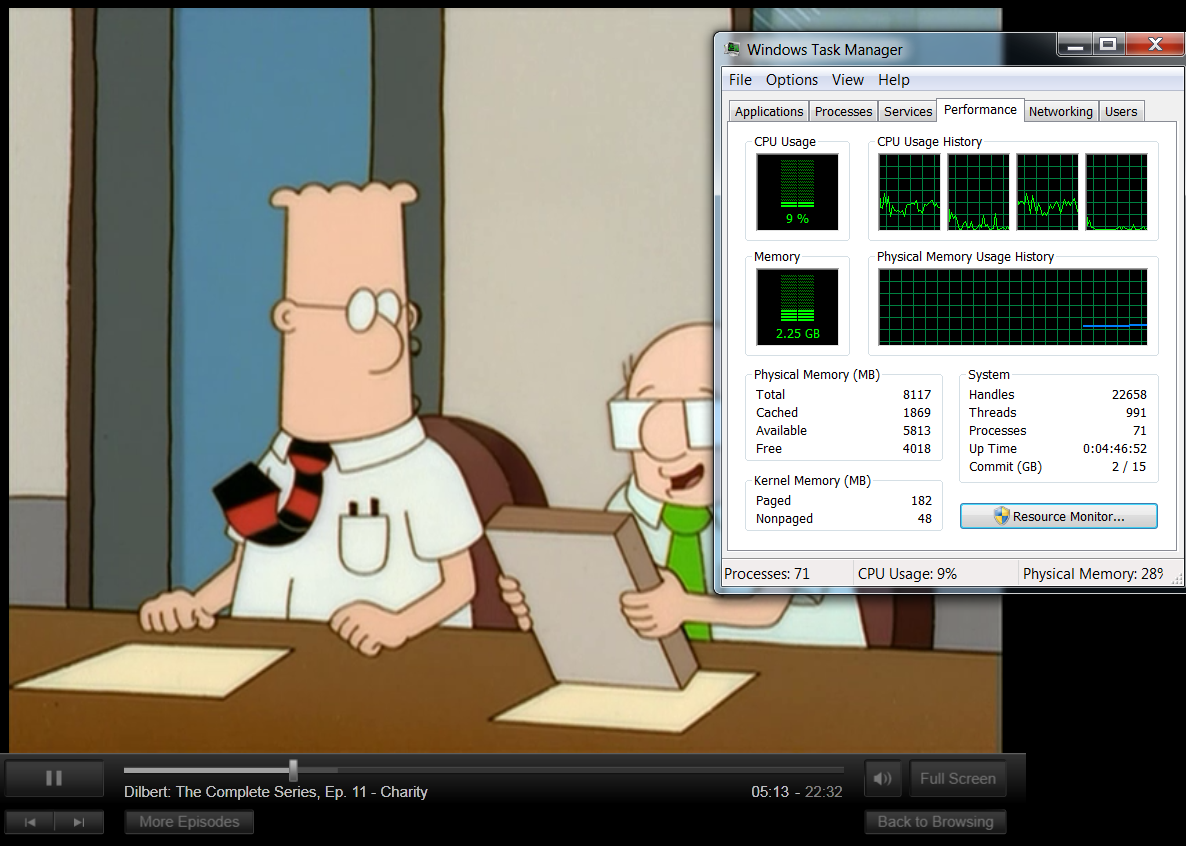Open the Help menu in Task Manager
Viewport: 1186px width, 846px height.
(893, 79)
